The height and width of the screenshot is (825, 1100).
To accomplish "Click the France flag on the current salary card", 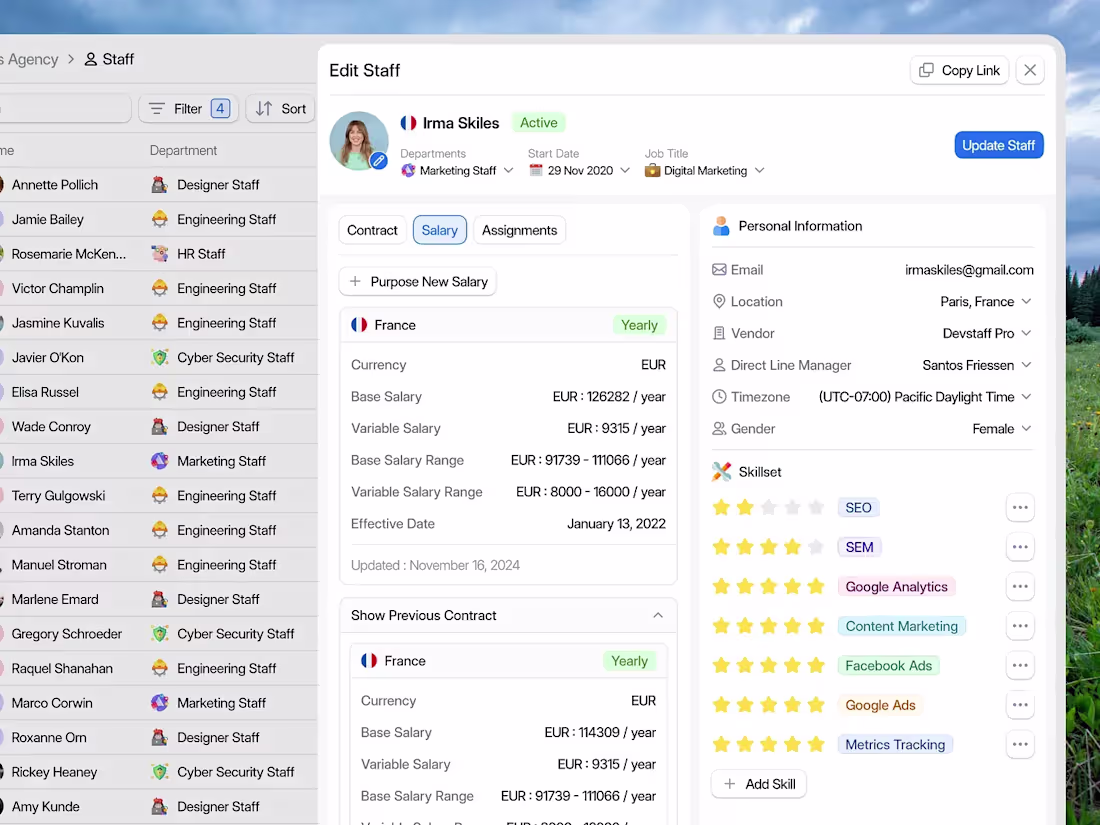I will point(359,324).
